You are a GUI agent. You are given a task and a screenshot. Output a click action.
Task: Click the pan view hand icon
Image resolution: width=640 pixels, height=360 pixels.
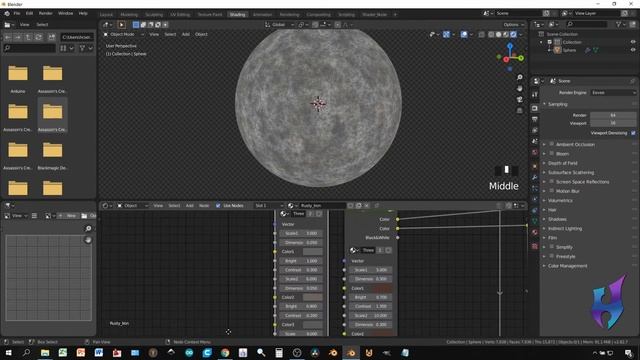(x=520, y=88)
